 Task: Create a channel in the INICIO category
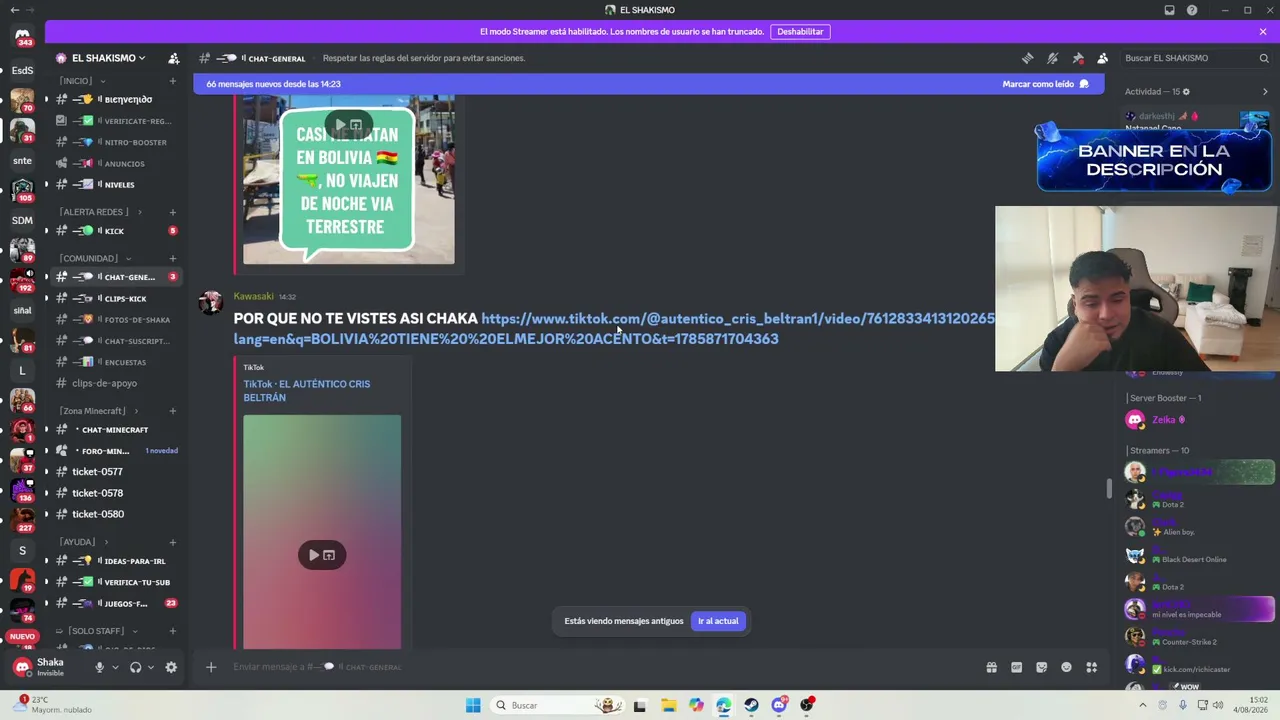click(x=173, y=81)
